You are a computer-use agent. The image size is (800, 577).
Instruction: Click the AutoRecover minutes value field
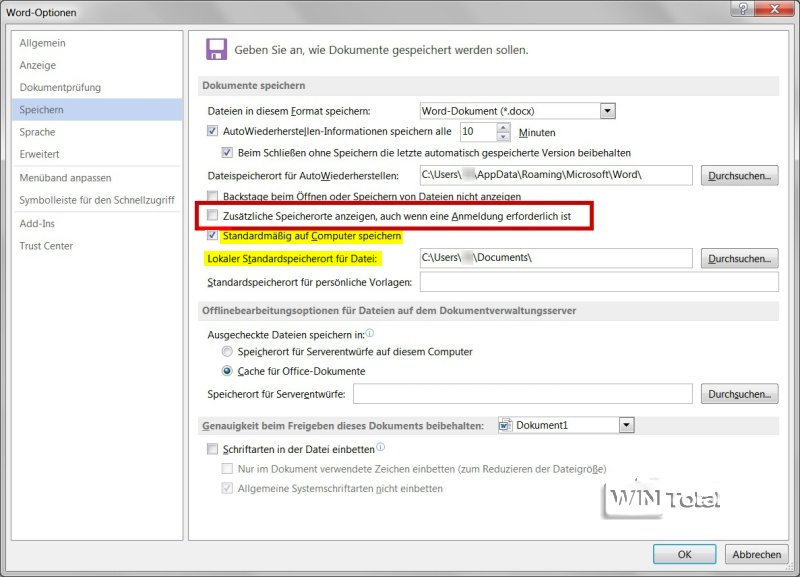coord(478,132)
